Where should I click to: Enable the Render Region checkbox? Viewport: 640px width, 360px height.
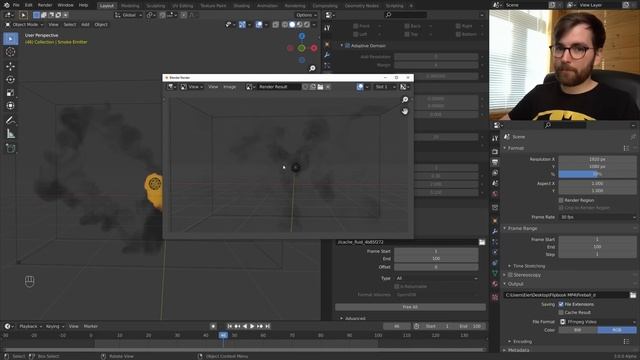(x=561, y=200)
